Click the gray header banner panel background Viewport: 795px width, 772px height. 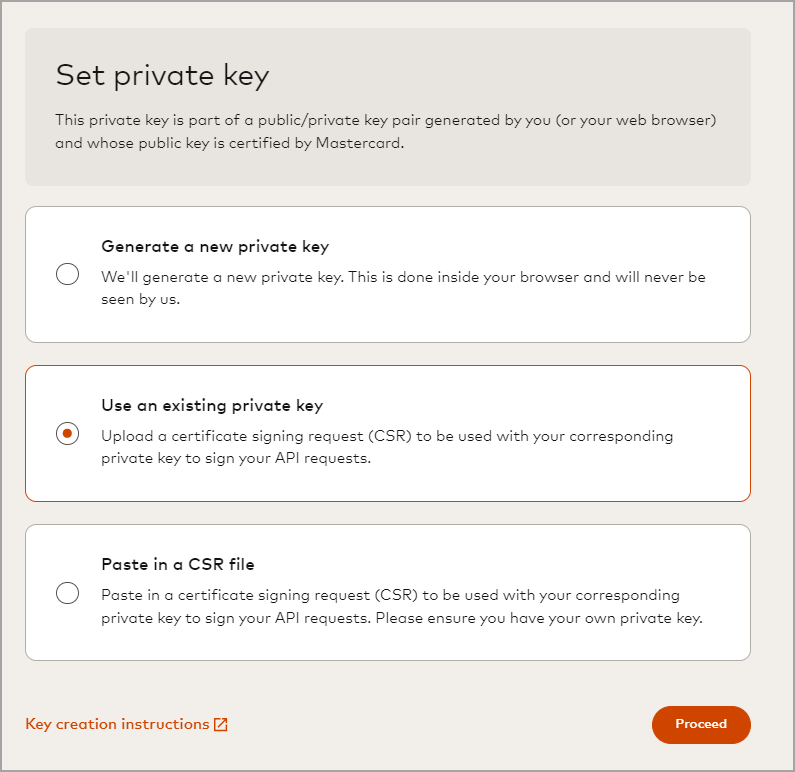[x=600, y=70]
